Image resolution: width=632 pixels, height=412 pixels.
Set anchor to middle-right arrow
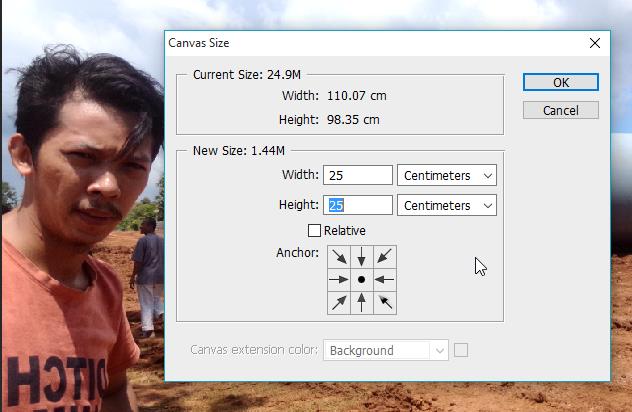pos(385,279)
